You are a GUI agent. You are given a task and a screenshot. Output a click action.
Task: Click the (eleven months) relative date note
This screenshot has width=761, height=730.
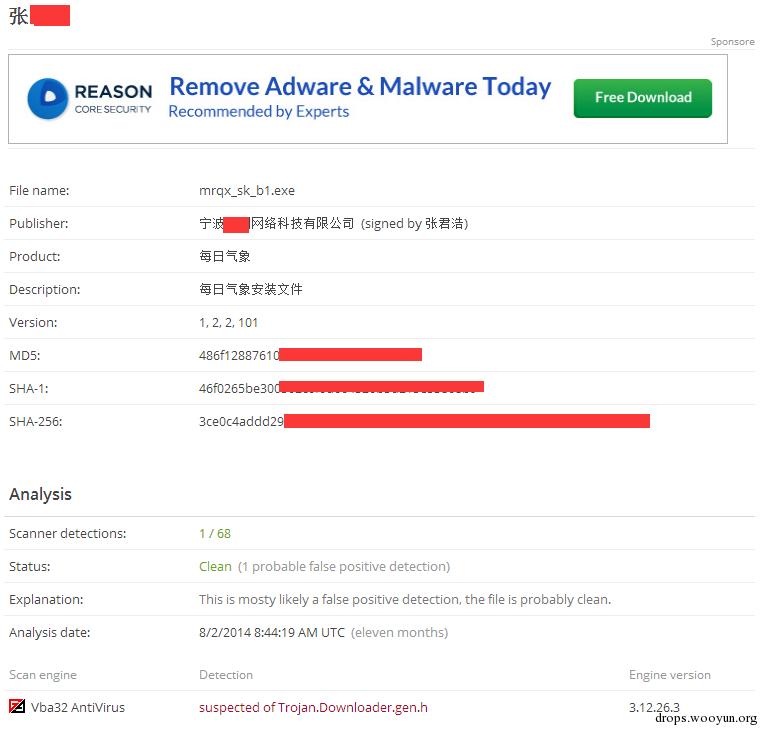(x=399, y=632)
